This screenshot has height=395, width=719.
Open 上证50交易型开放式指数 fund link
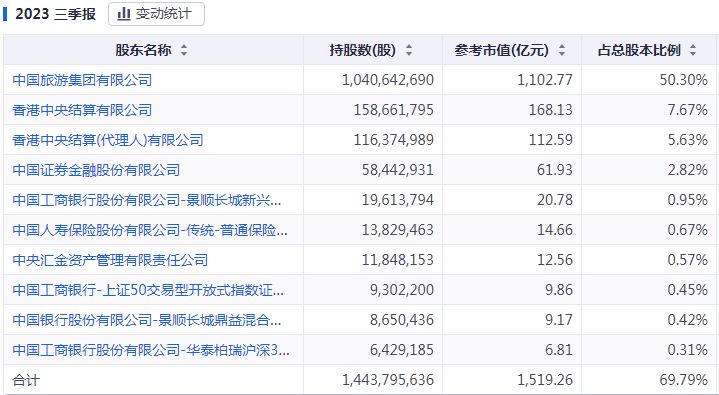[148, 290]
